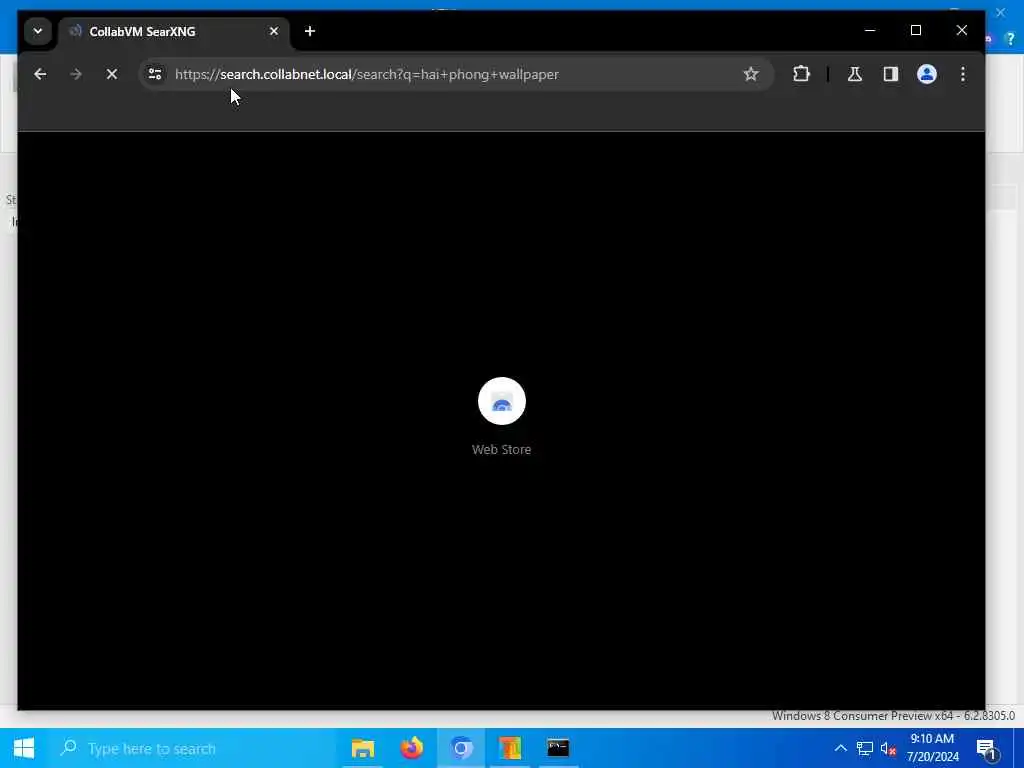Bookmark this page with the star icon
1024x768 pixels.
pos(751,74)
